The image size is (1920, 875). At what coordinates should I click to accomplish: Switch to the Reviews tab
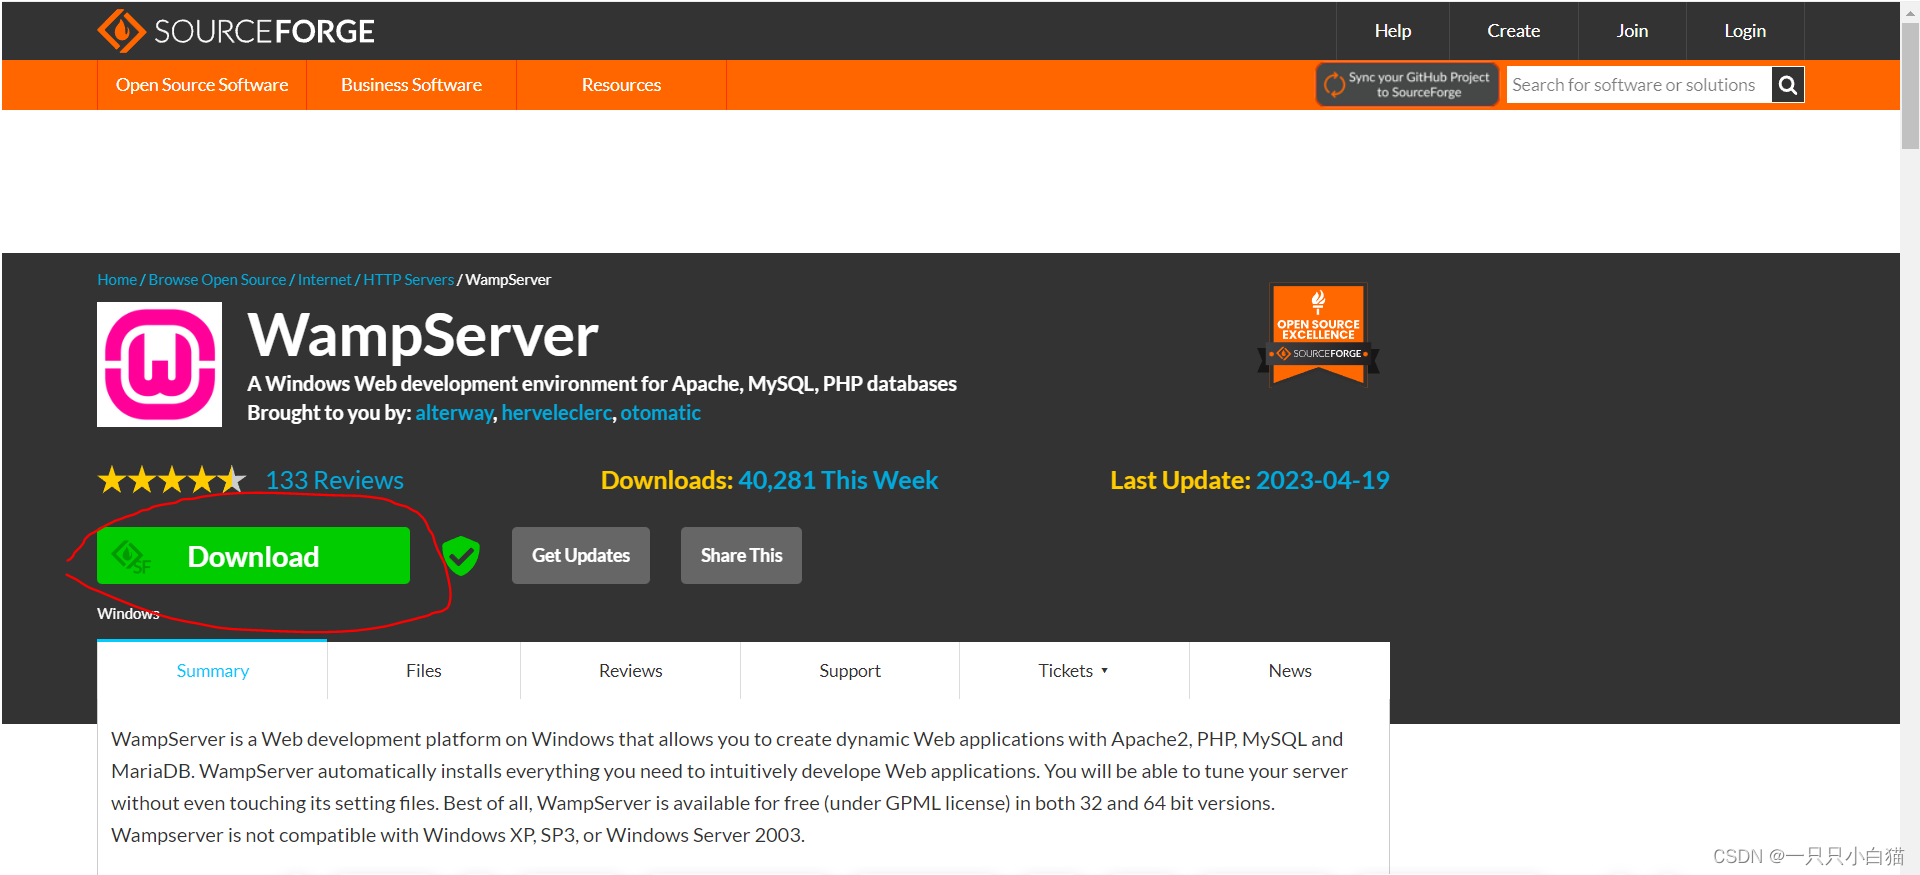tap(630, 671)
